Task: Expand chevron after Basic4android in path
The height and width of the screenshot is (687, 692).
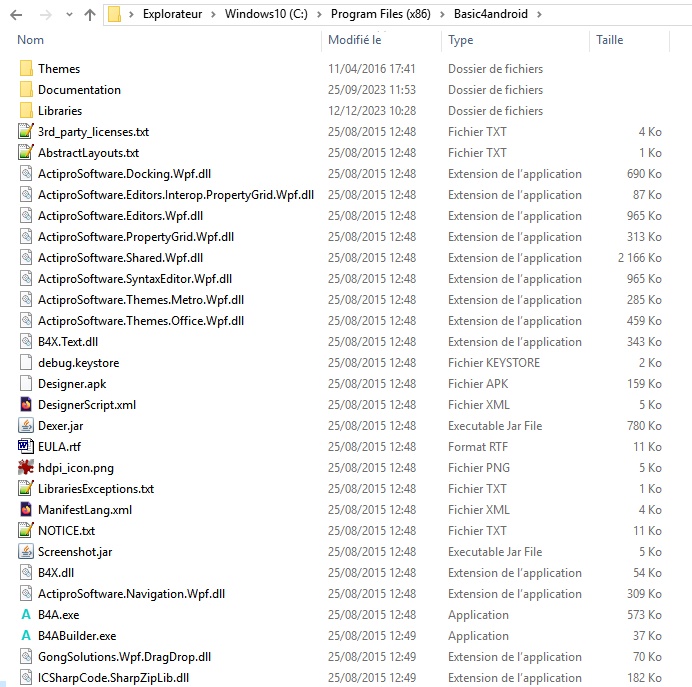Action: tap(539, 15)
